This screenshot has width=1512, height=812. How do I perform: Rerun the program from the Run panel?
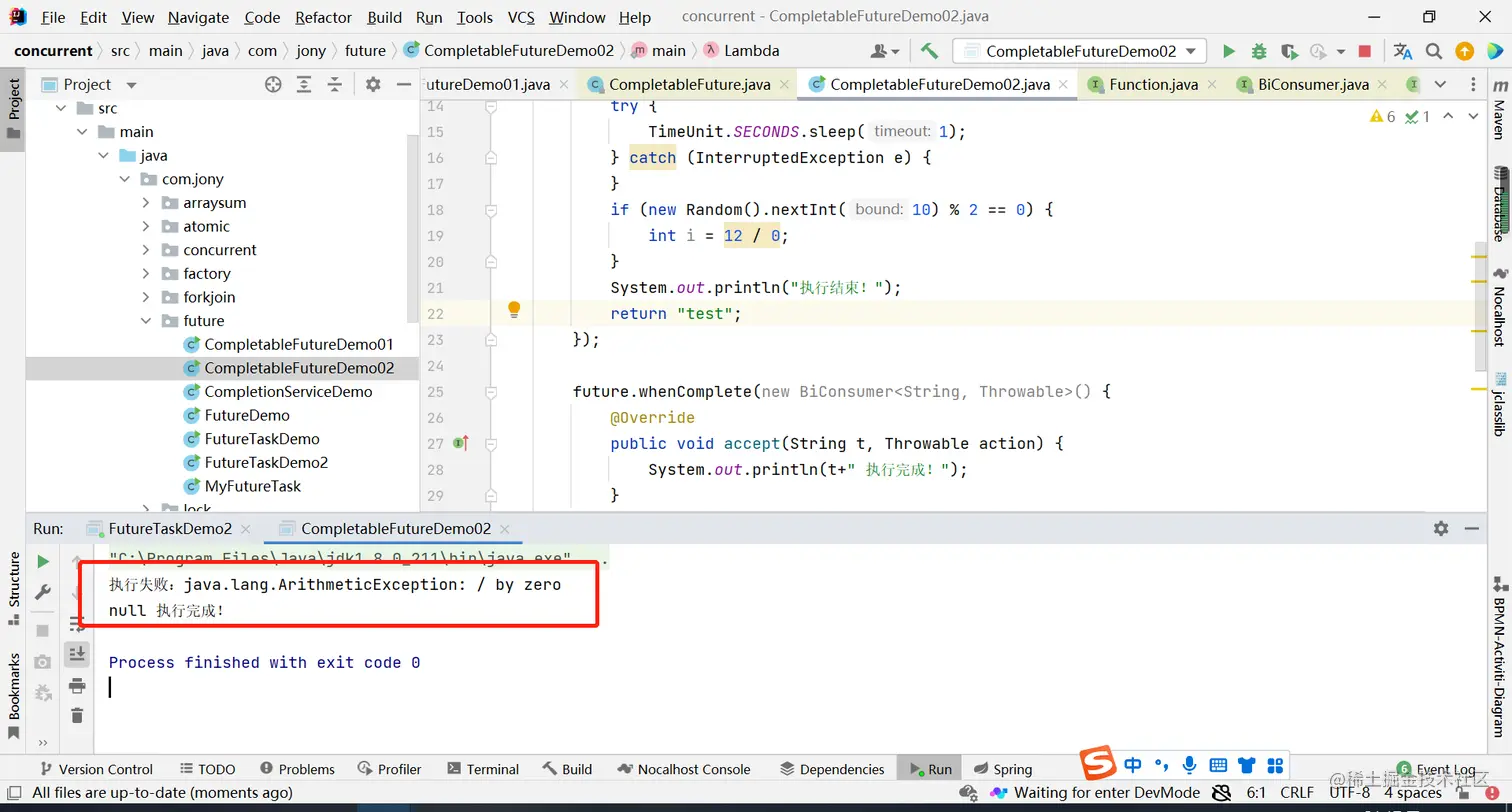click(x=43, y=562)
